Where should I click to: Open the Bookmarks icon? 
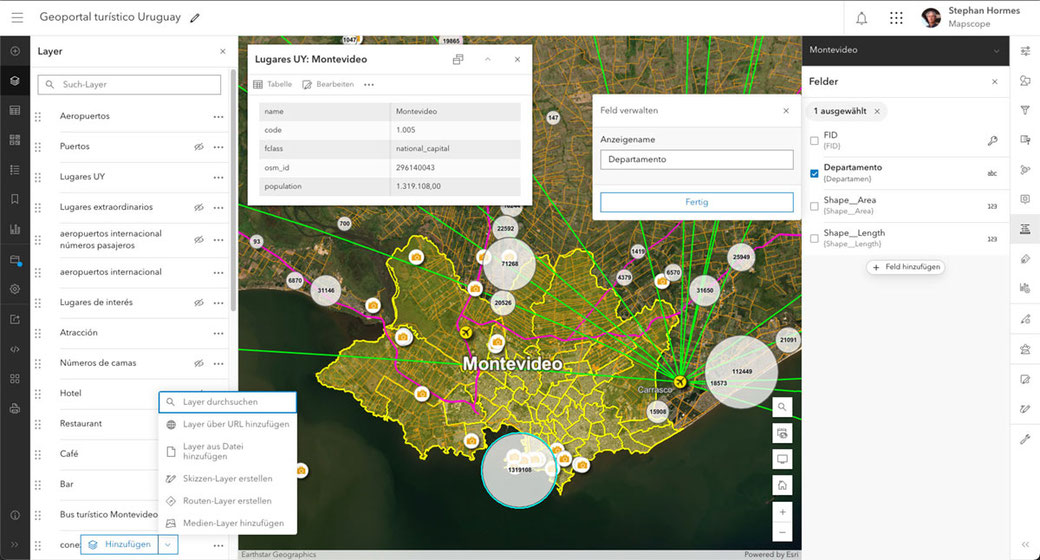tap(15, 199)
